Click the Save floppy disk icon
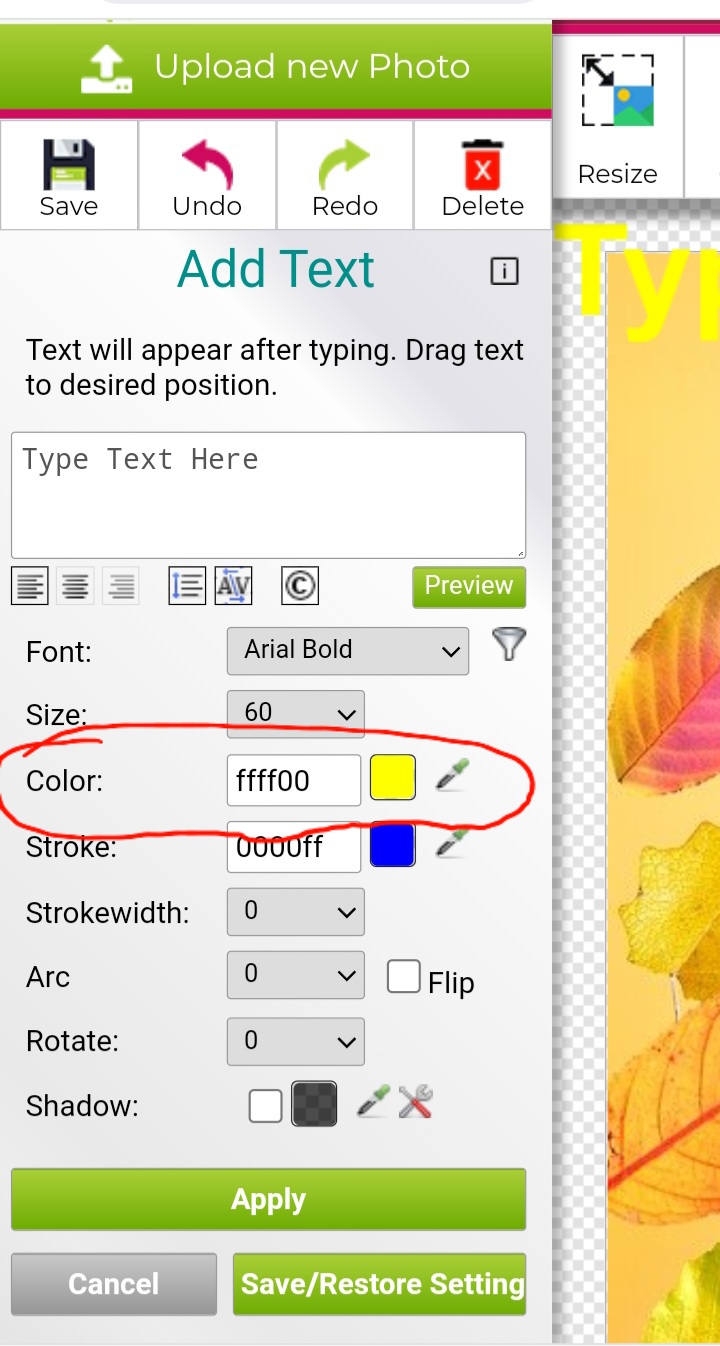The image size is (720, 1346). (68, 165)
